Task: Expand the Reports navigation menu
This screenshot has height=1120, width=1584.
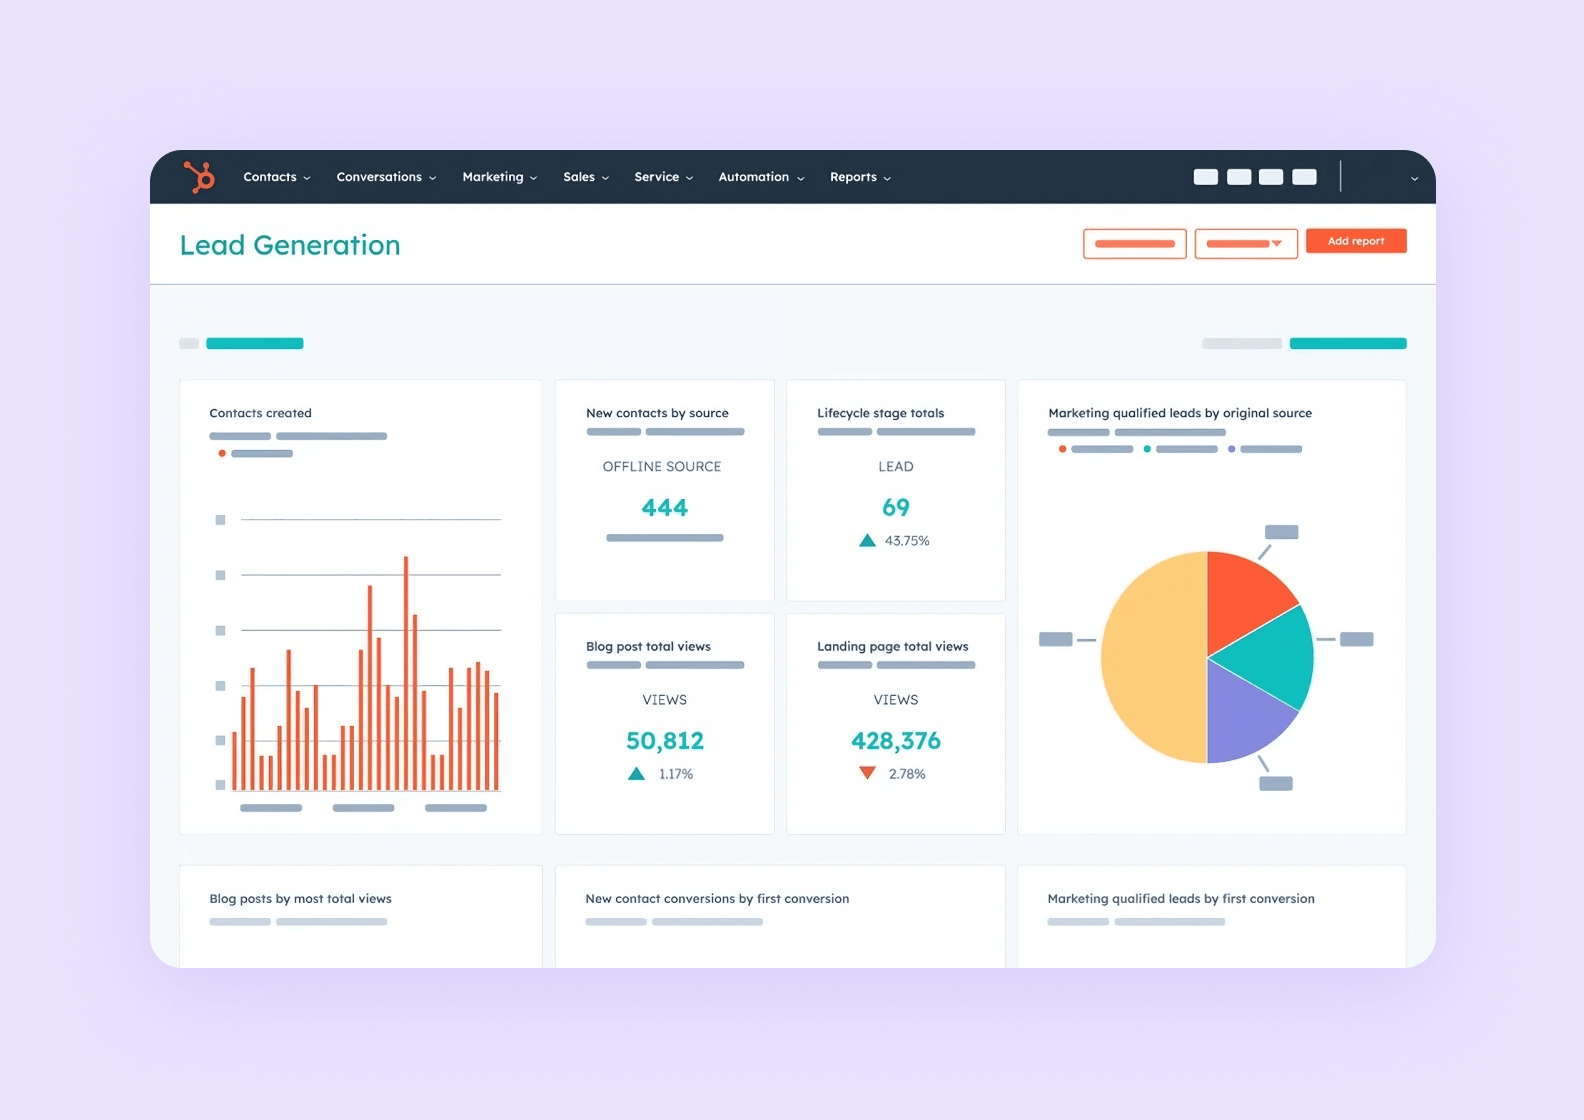Action: pos(859,177)
